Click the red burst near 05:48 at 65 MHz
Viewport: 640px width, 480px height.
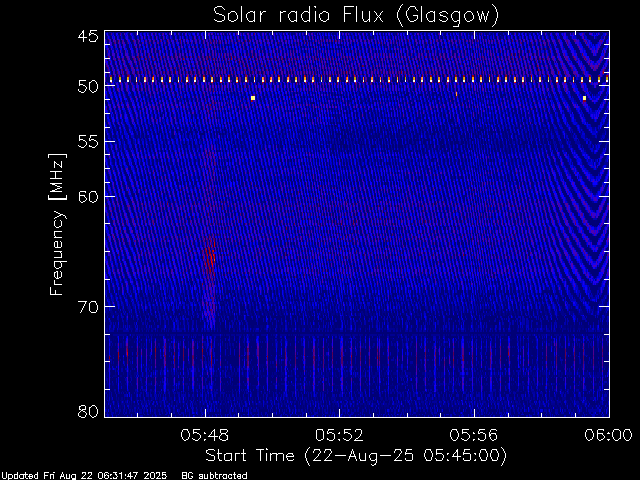[209, 259]
